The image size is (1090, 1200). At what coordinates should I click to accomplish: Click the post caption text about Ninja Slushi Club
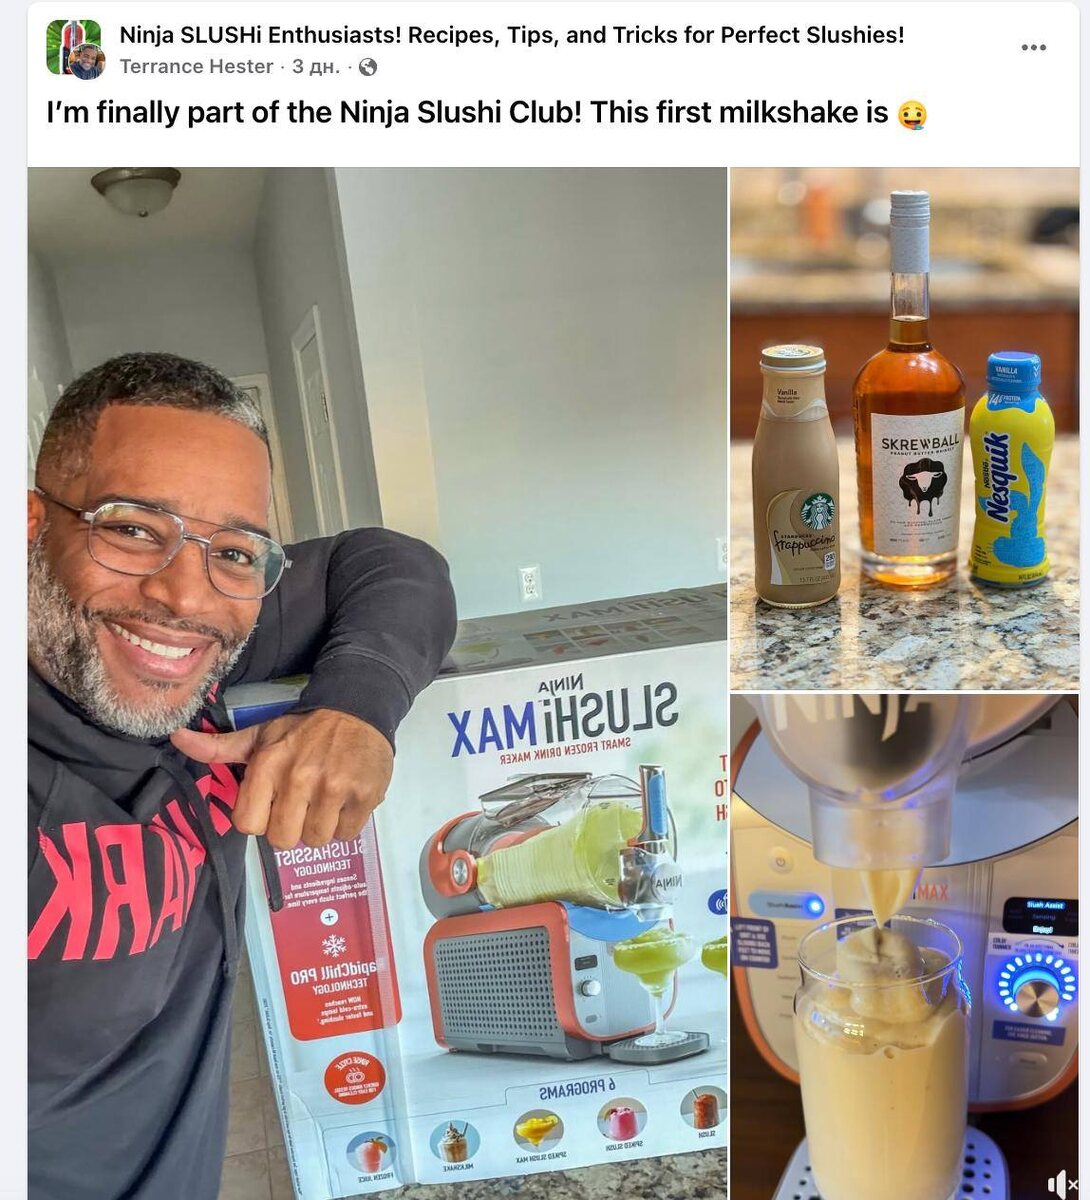click(x=467, y=113)
